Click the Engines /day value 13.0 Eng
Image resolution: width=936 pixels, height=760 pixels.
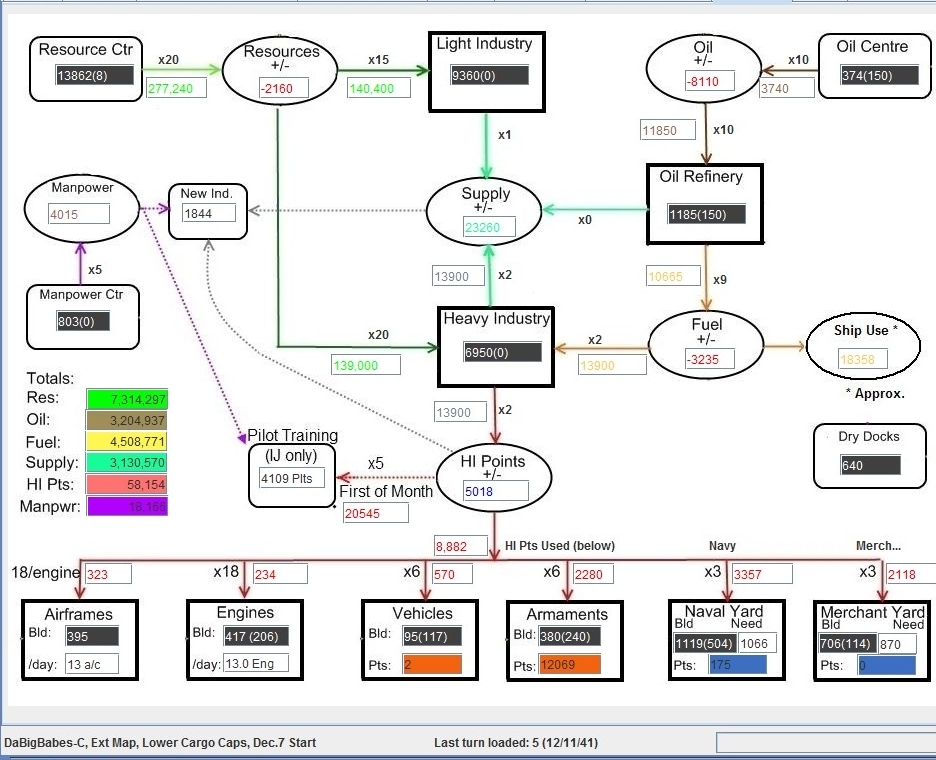[x=255, y=663]
